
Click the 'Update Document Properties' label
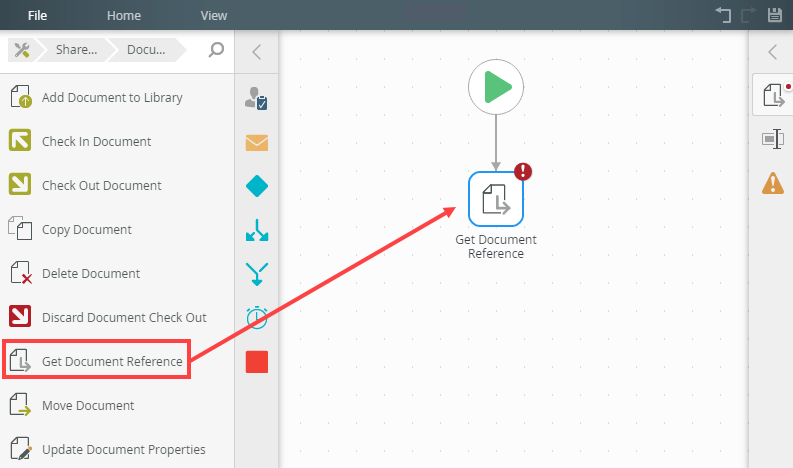coord(123,450)
